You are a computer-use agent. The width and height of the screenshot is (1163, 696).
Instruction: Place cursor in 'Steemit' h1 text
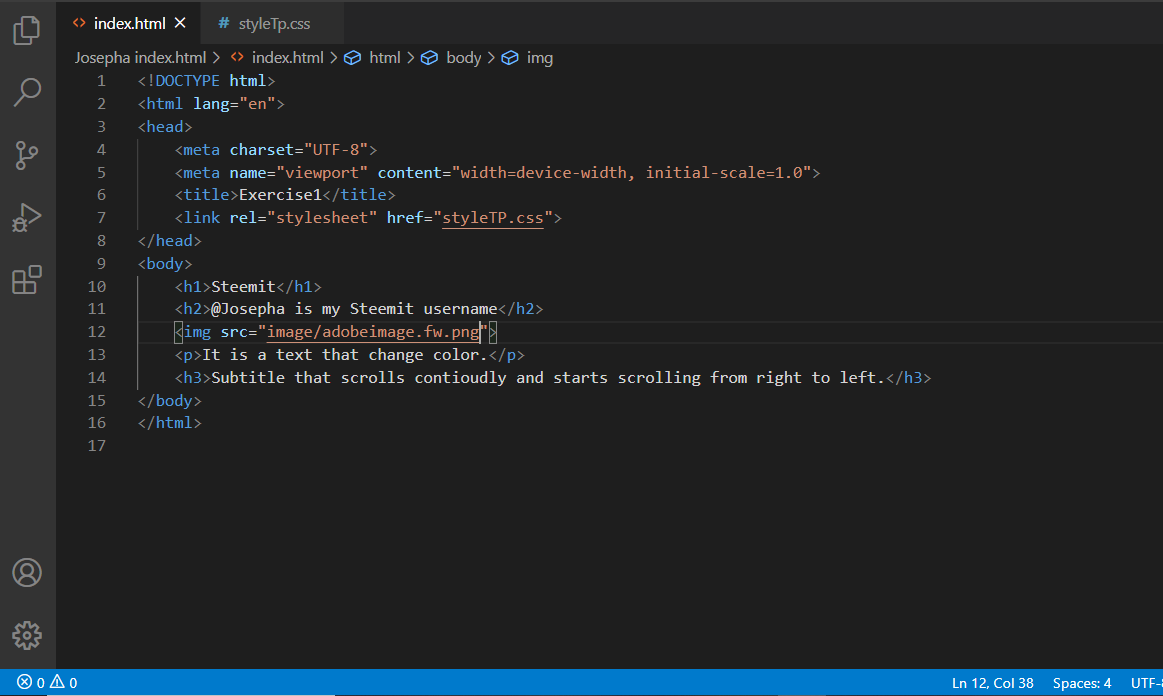(243, 286)
